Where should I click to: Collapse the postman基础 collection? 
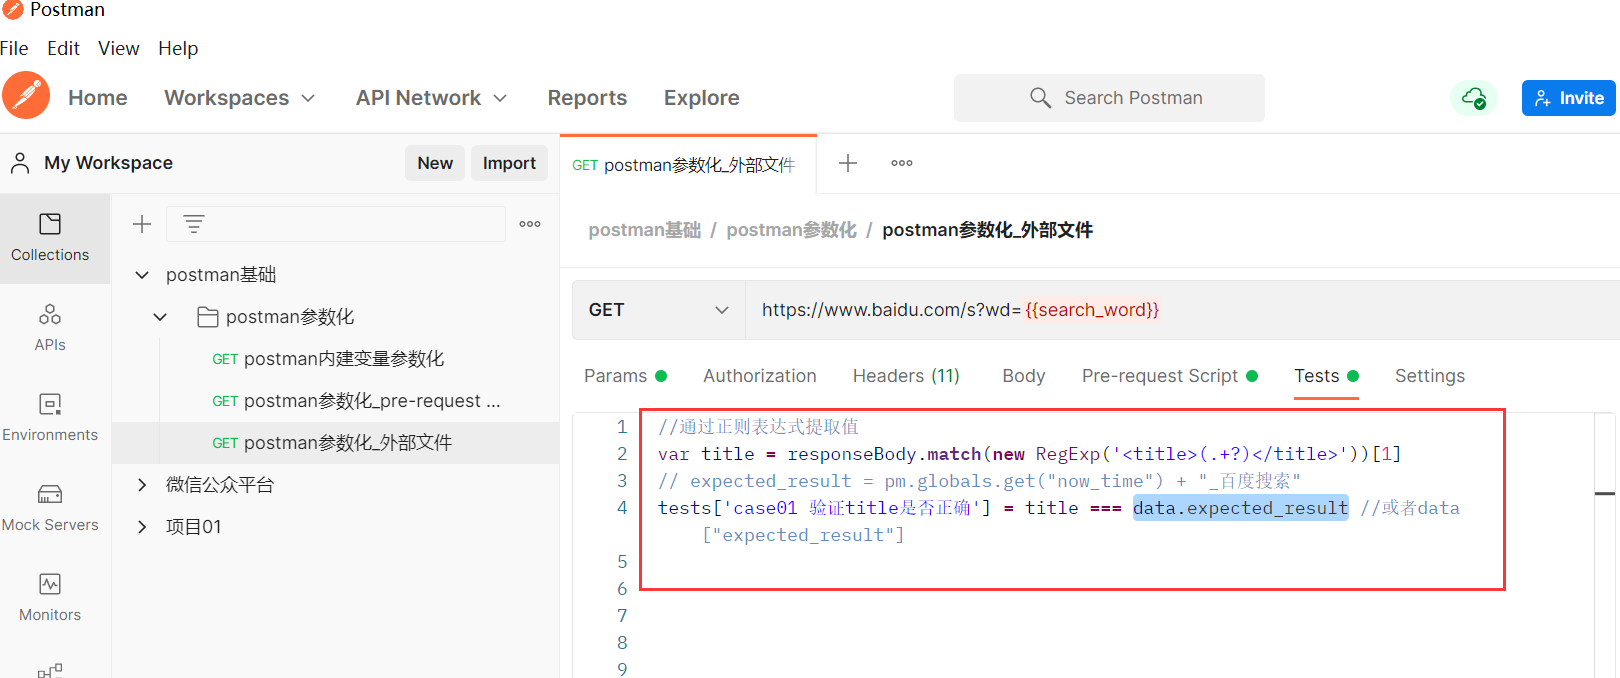point(142,275)
